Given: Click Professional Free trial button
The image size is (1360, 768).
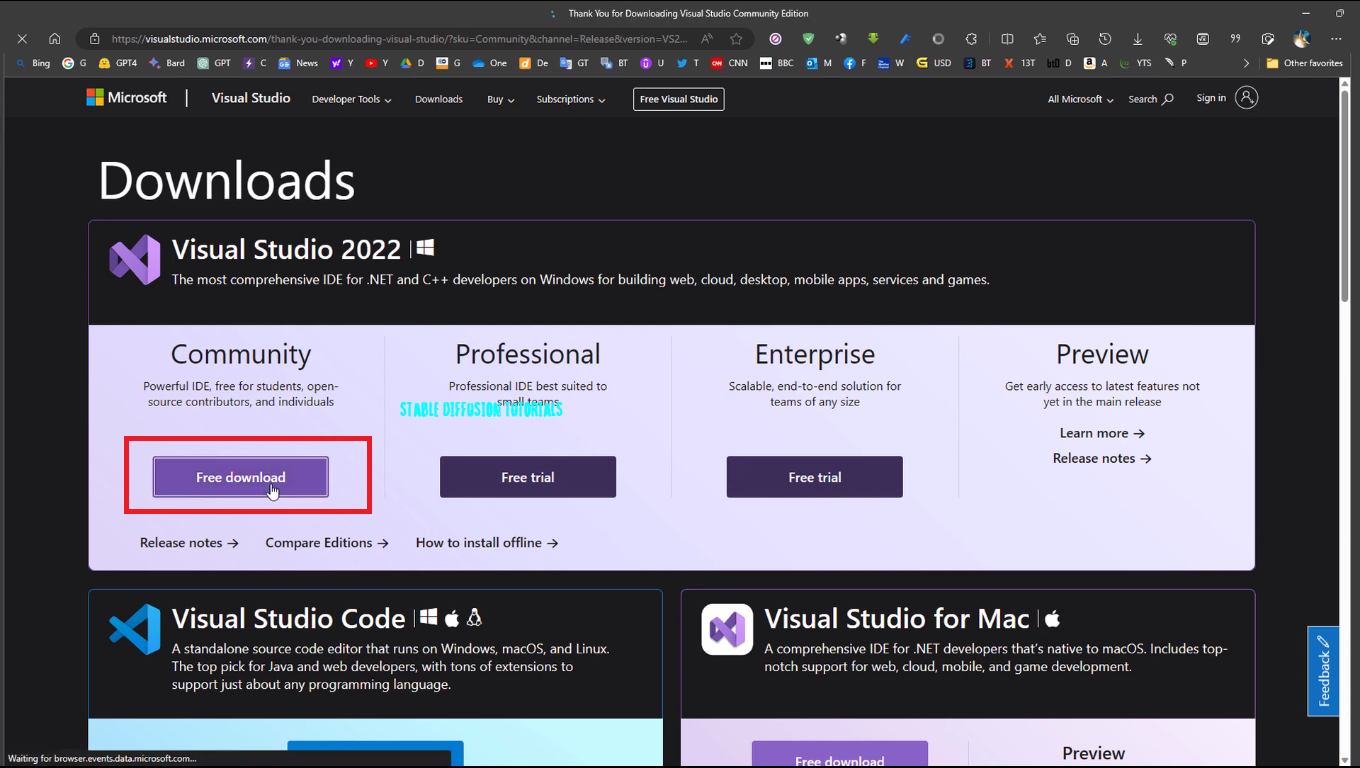Looking at the screenshot, I should [528, 477].
